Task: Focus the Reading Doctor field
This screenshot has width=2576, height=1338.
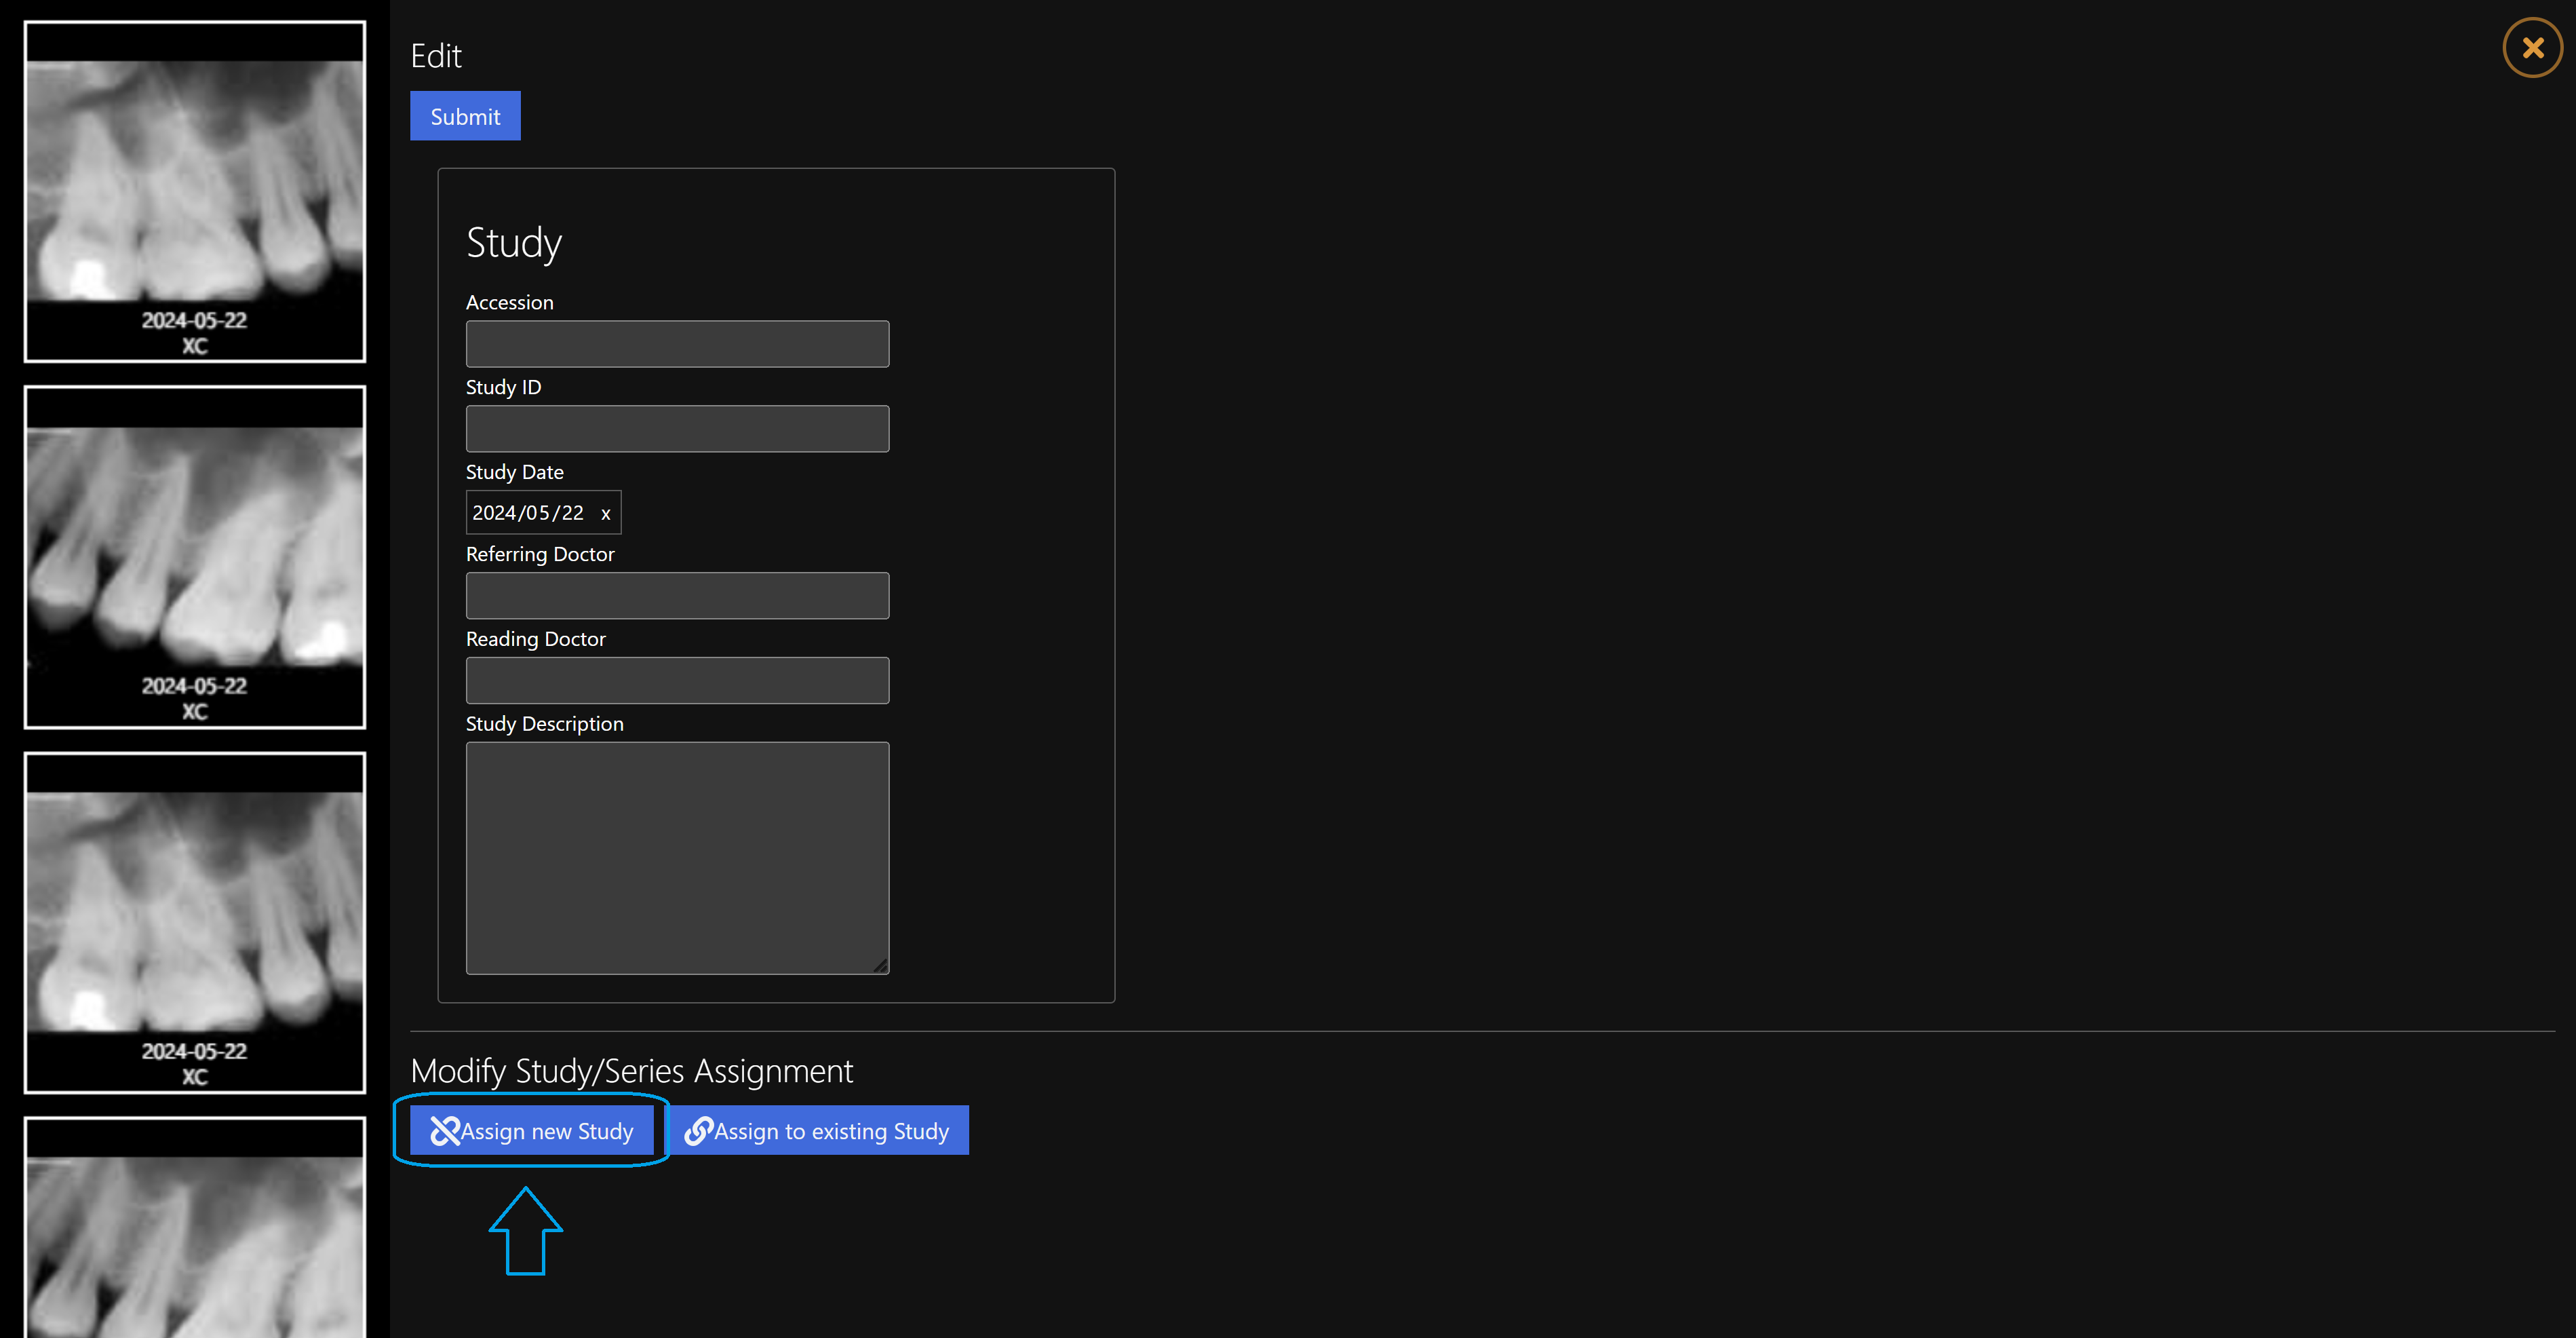Action: pos(677,681)
